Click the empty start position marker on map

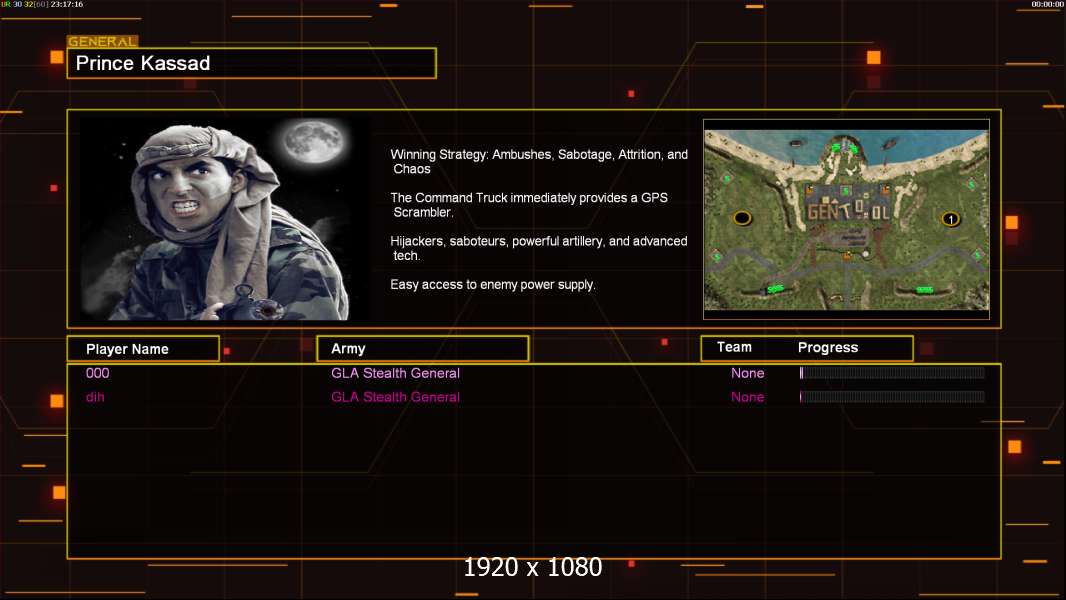coord(742,218)
